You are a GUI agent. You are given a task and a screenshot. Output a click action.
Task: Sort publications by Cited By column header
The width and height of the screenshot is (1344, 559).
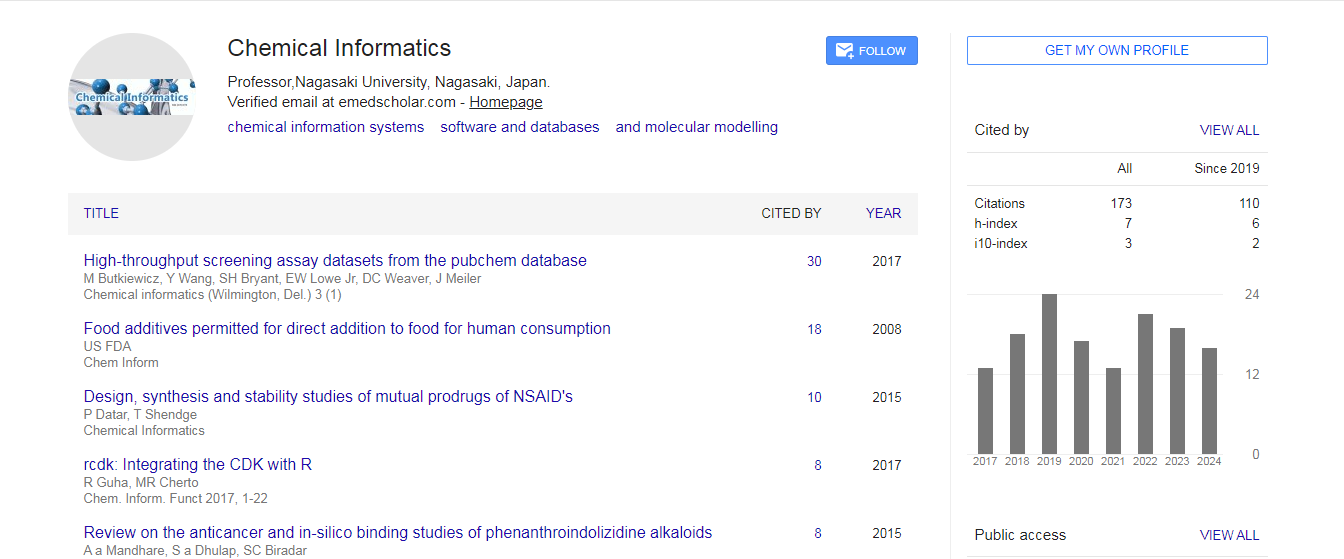click(x=791, y=213)
